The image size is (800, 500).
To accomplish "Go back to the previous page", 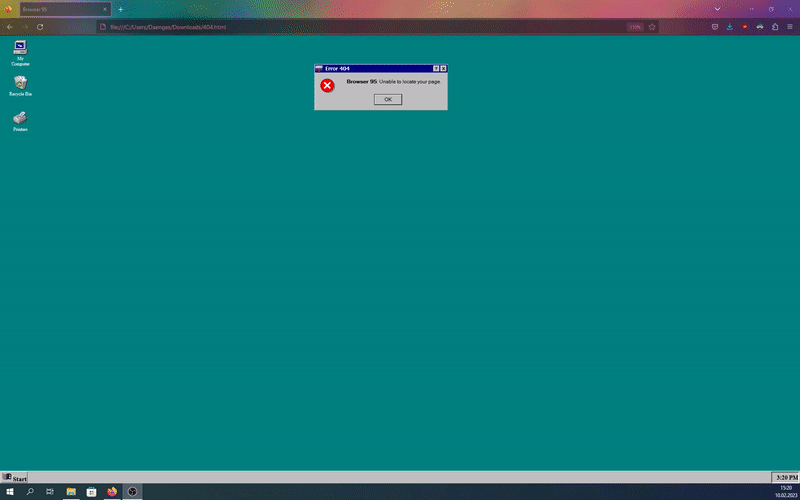I will [9, 27].
